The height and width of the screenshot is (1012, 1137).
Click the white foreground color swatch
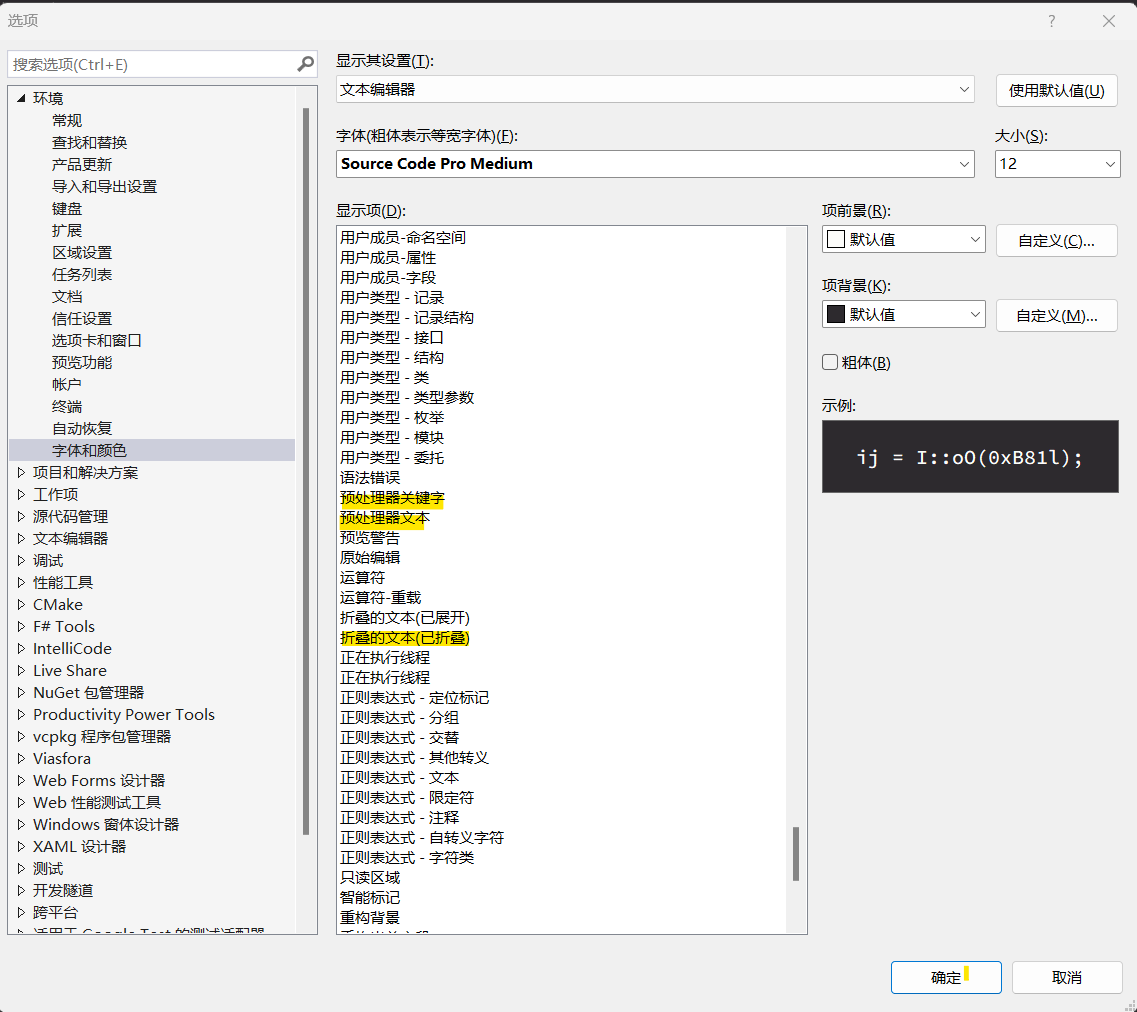835,239
